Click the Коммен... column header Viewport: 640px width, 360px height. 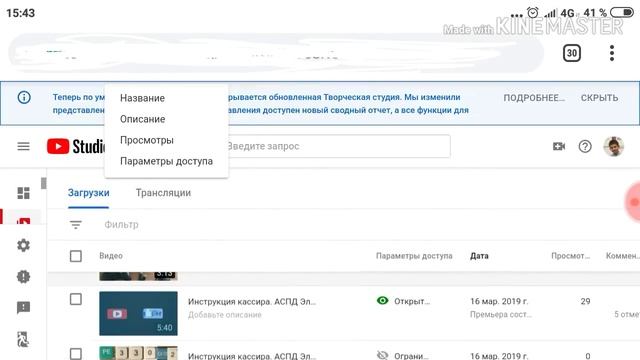coord(623,256)
